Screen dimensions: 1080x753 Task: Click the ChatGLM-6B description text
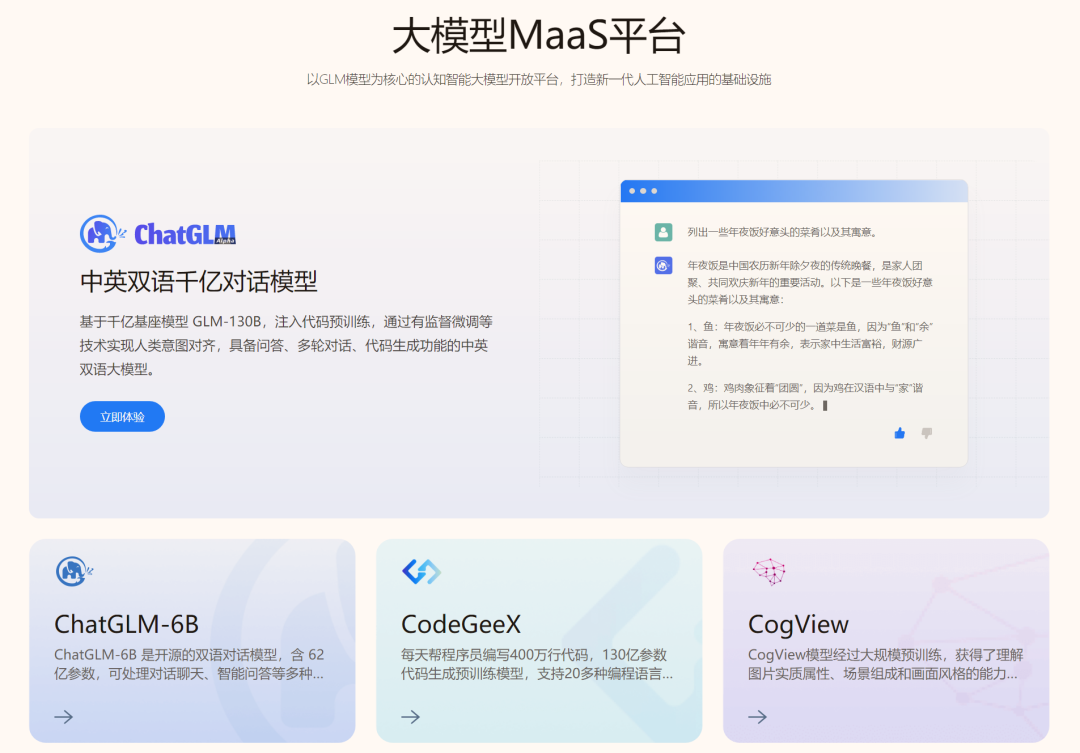coord(189,664)
